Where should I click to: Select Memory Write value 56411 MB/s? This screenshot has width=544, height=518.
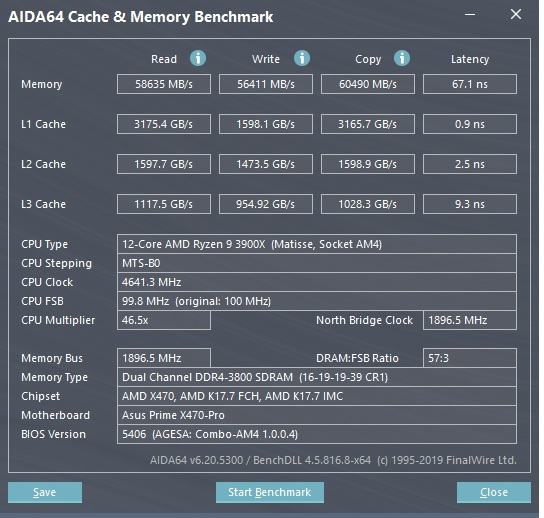click(266, 84)
